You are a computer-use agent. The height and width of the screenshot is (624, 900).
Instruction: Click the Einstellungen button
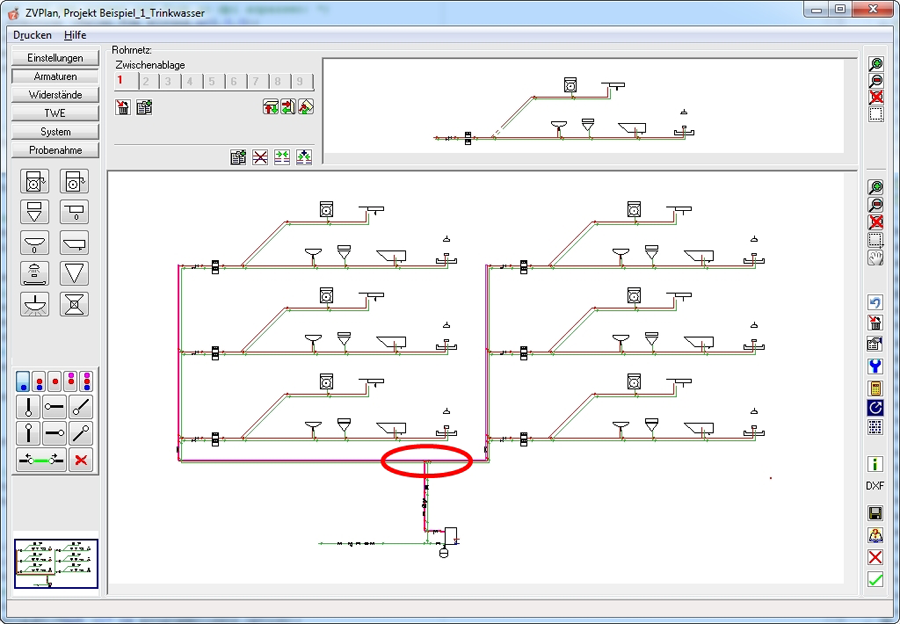(x=55, y=58)
